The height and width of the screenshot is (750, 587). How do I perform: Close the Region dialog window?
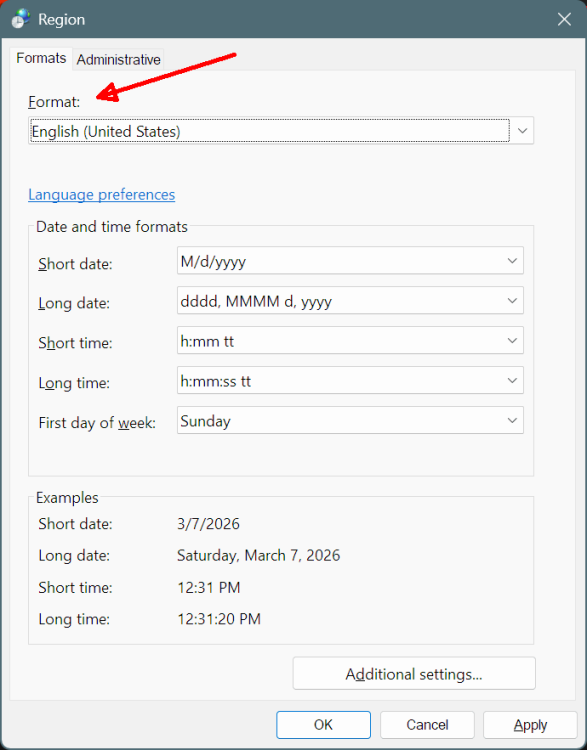point(564,19)
